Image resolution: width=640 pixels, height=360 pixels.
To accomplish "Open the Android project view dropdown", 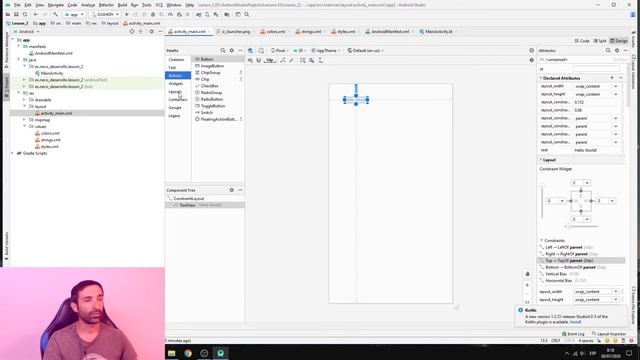I will point(27,31).
